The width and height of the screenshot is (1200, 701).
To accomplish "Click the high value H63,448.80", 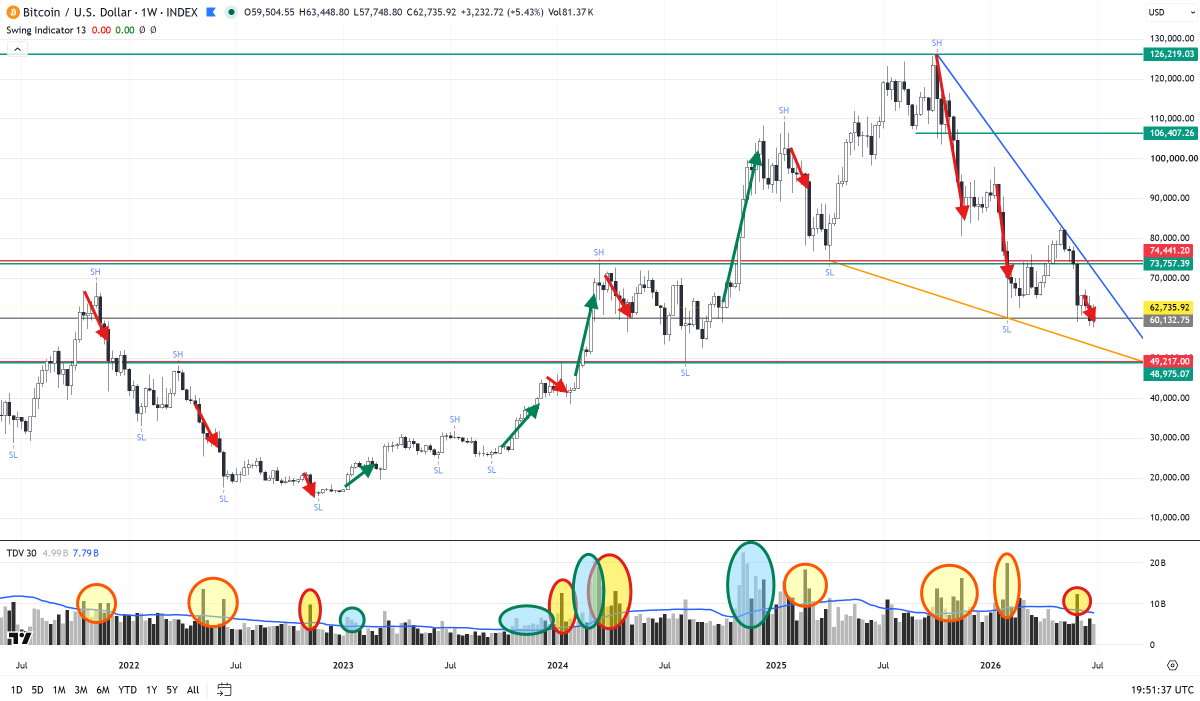I will point(326,13).
